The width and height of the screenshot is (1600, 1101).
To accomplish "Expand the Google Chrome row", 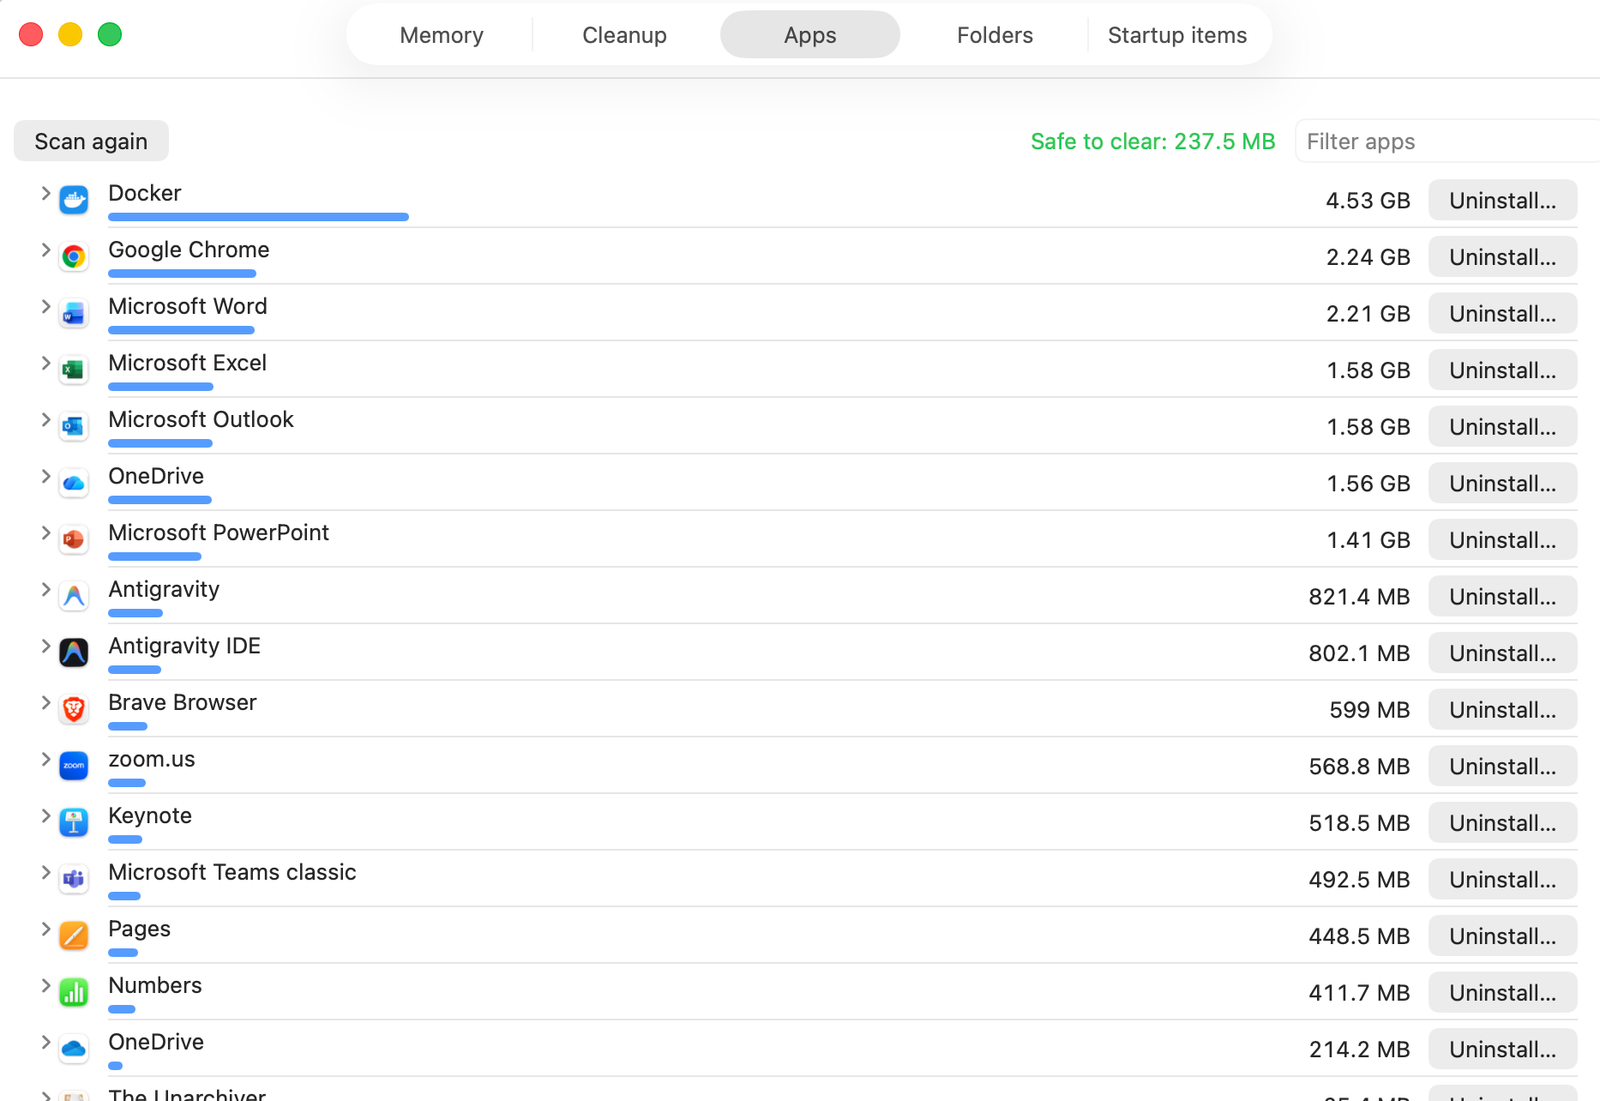I will [x=45, y=250].
